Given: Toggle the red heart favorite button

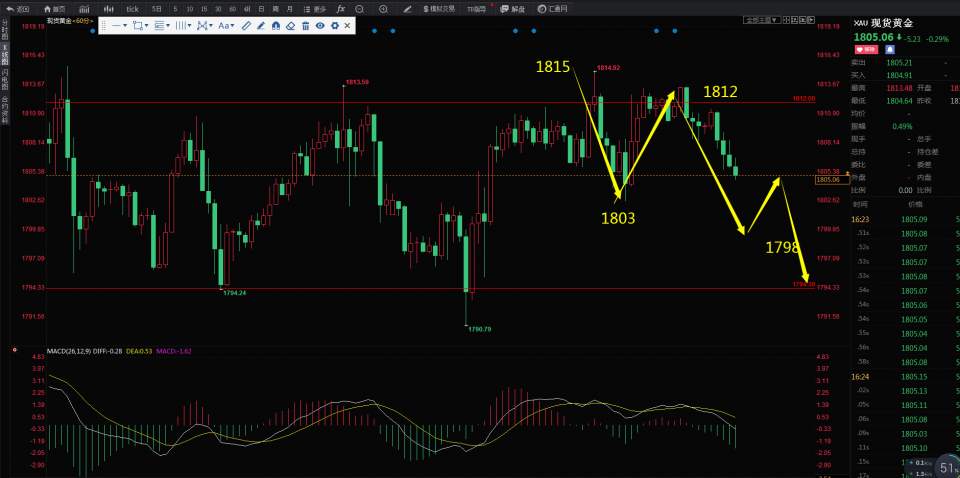Looking at the screenshot, I should pos(866,50).
